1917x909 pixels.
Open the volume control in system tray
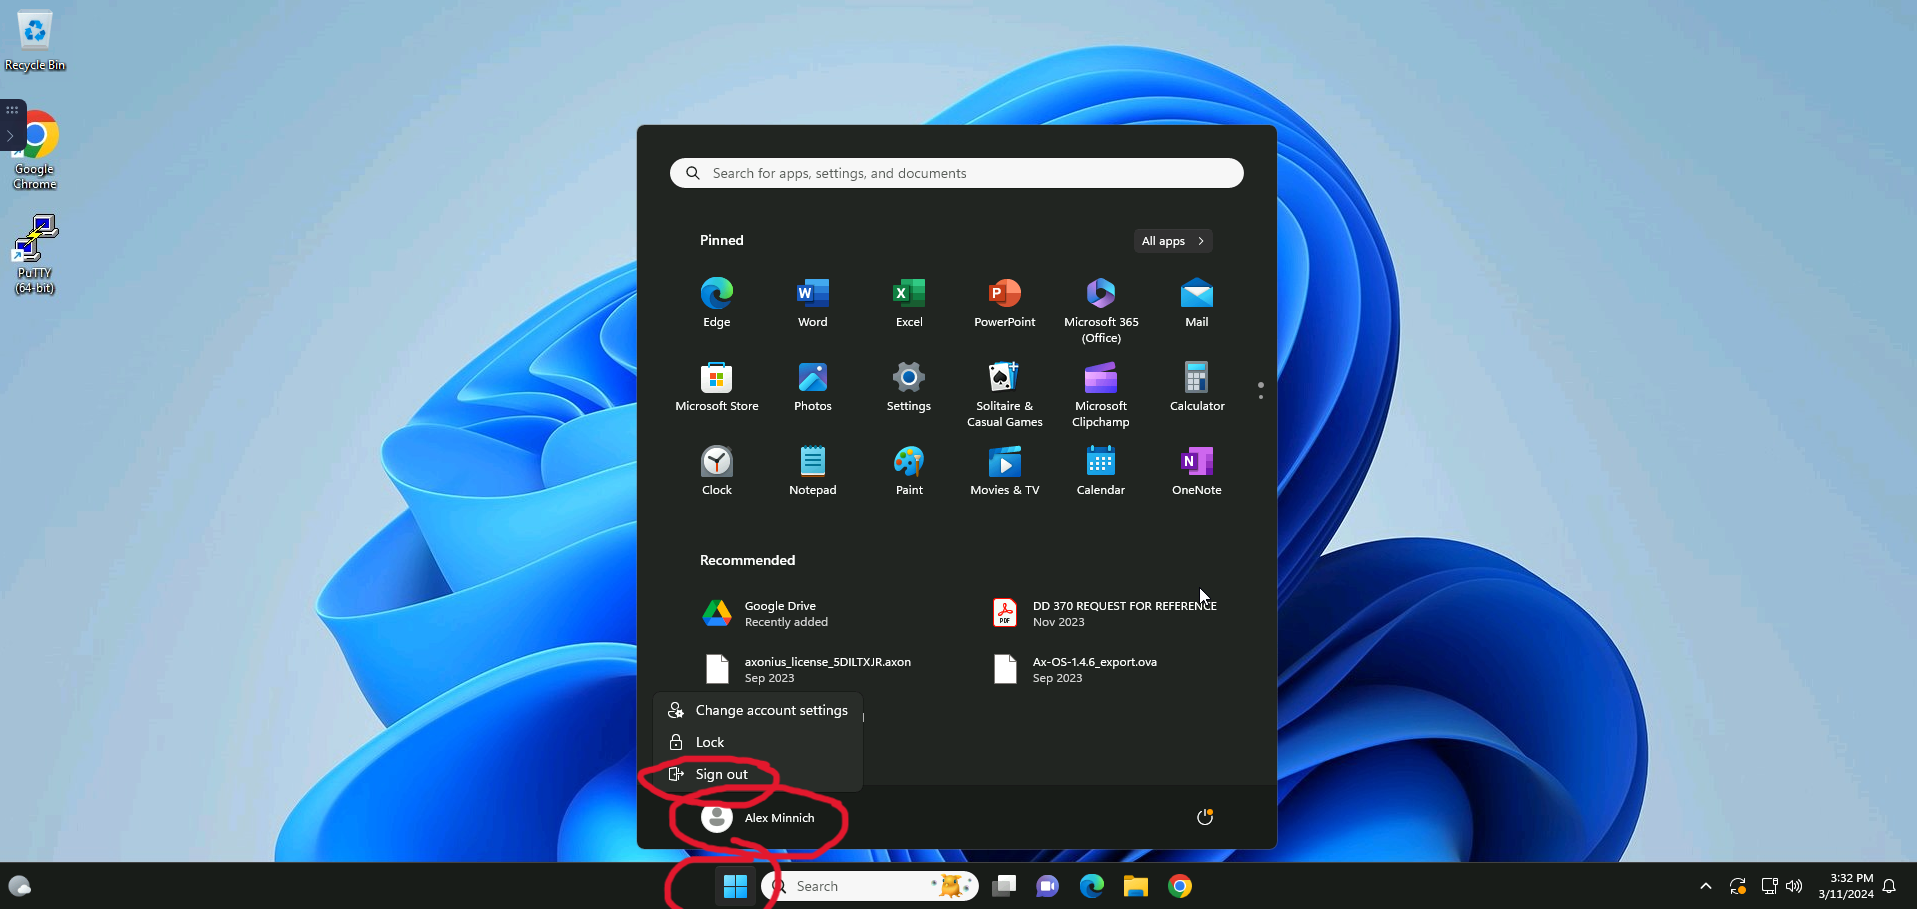coord(1794,886)
